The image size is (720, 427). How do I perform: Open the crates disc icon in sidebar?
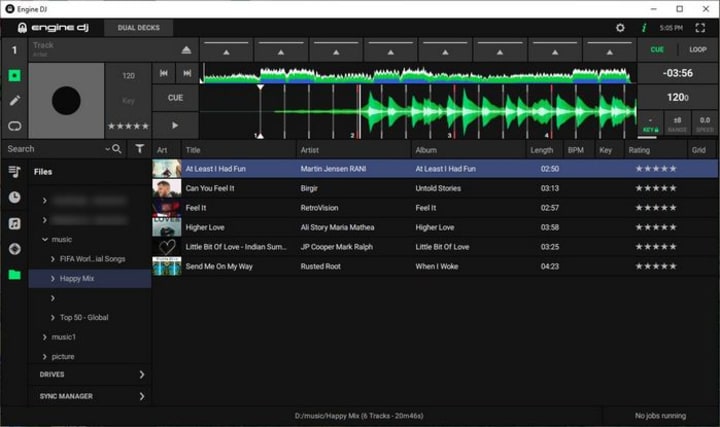click(14, 249)
